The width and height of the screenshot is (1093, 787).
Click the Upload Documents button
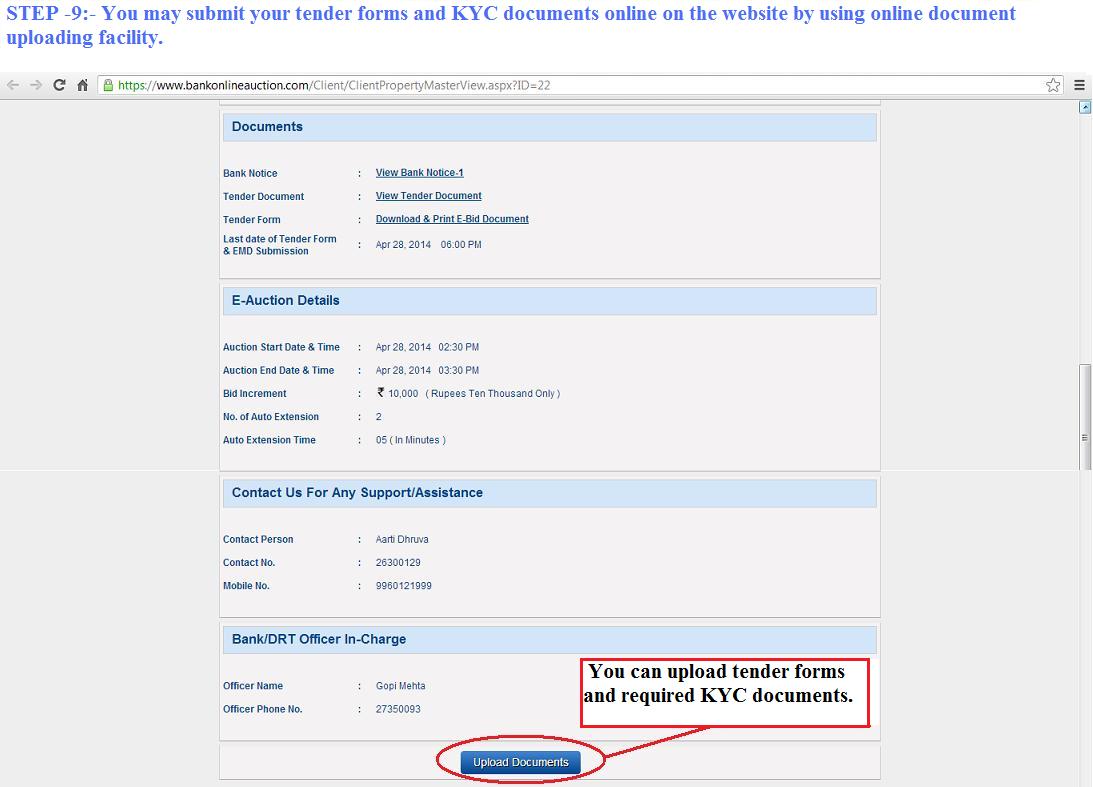[x=521, y=762]
